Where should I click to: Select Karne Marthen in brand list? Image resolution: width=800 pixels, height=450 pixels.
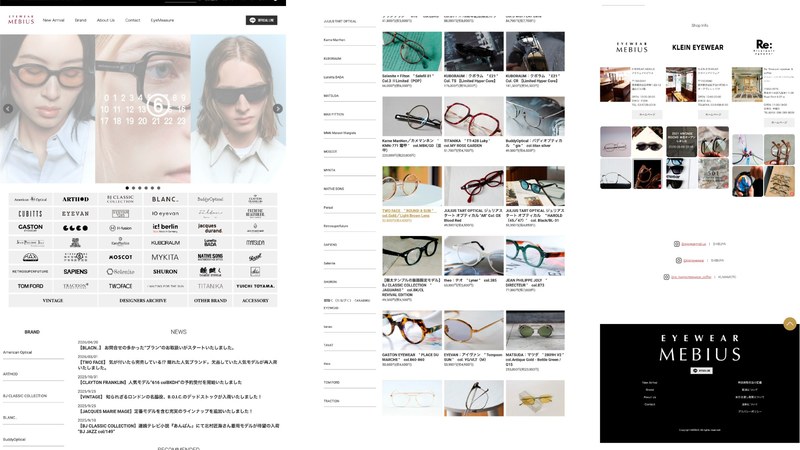[334, 40]
